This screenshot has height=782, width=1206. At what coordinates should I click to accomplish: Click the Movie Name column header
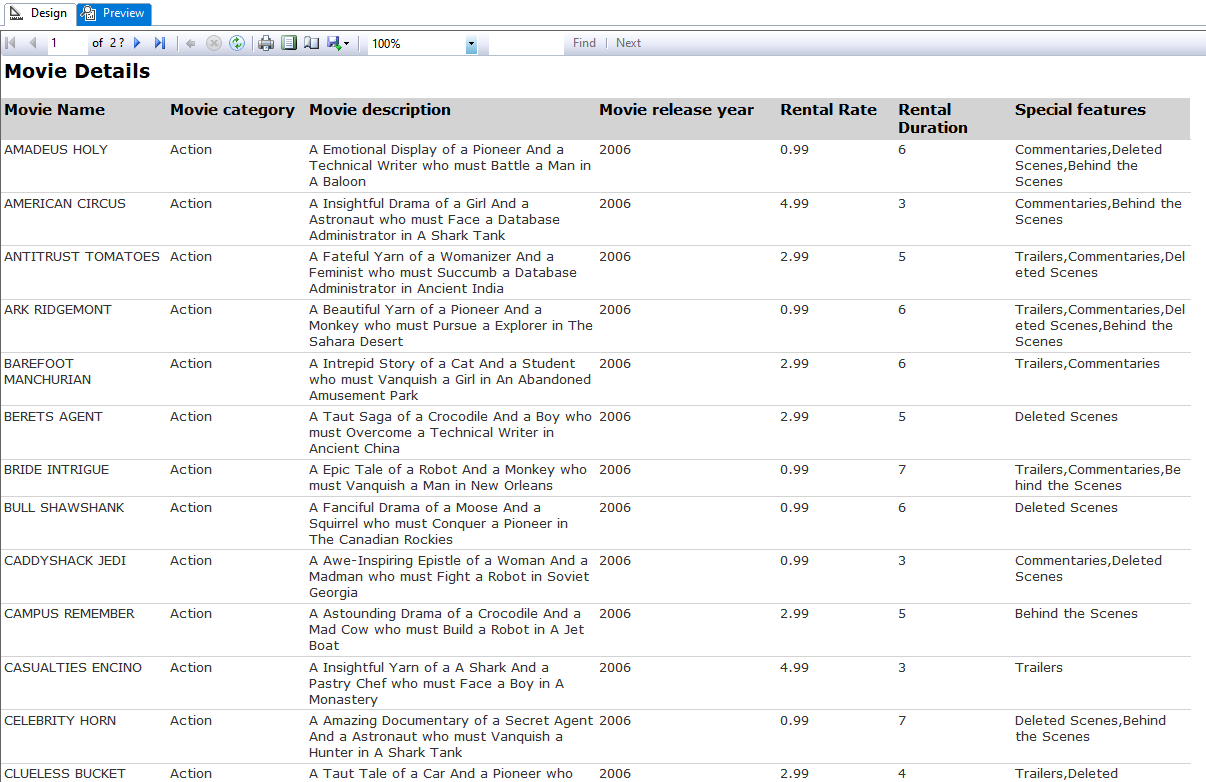tap(55, 110)
